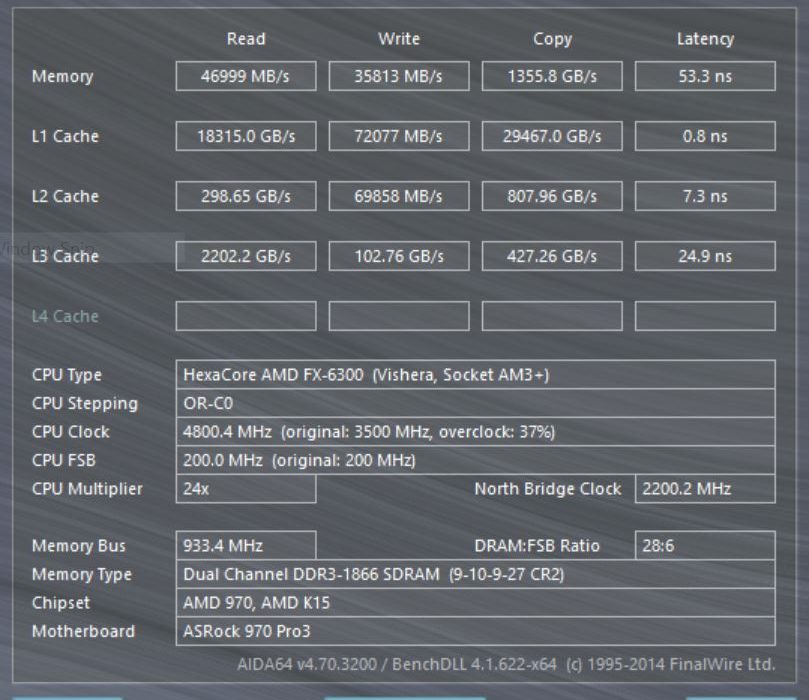Click L3 Cache Latency value 24.9 ns
The image size is (809, 700).
tap(705, 256)
